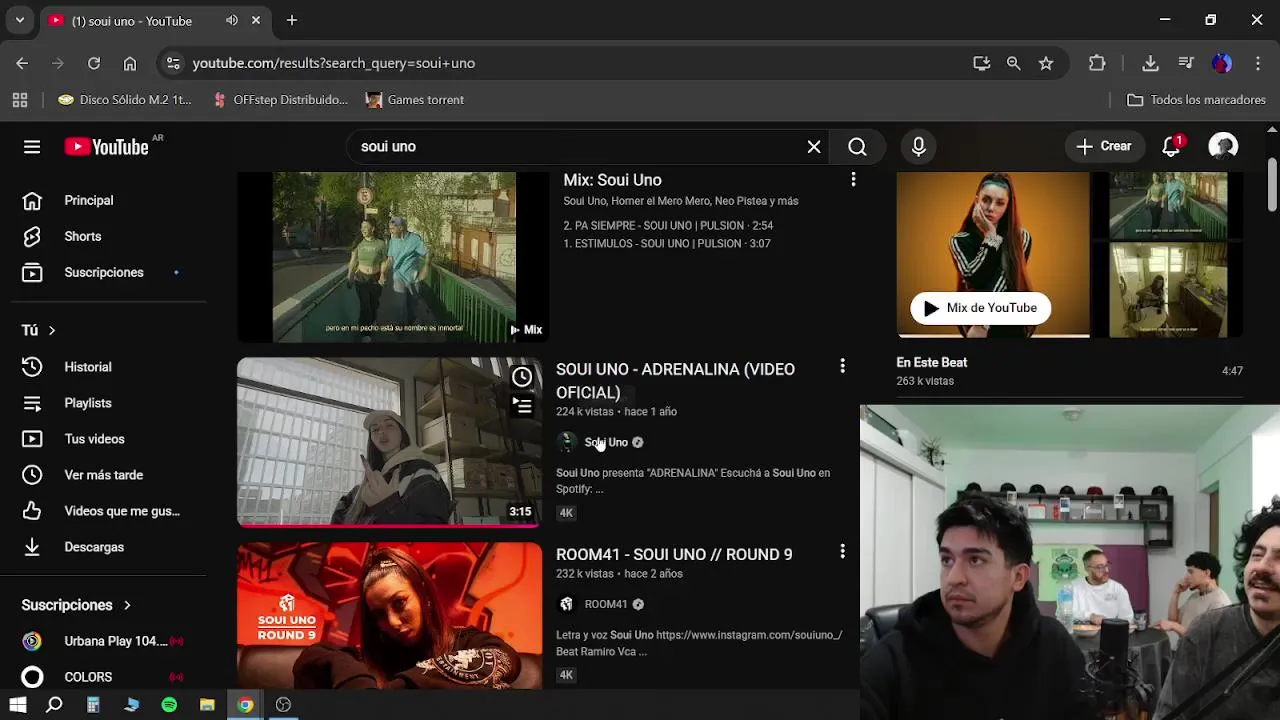1280x720 pixels.
Task: Open more options for ADRENALINA video
Action: pyautogui.click(x=842, y=367)
